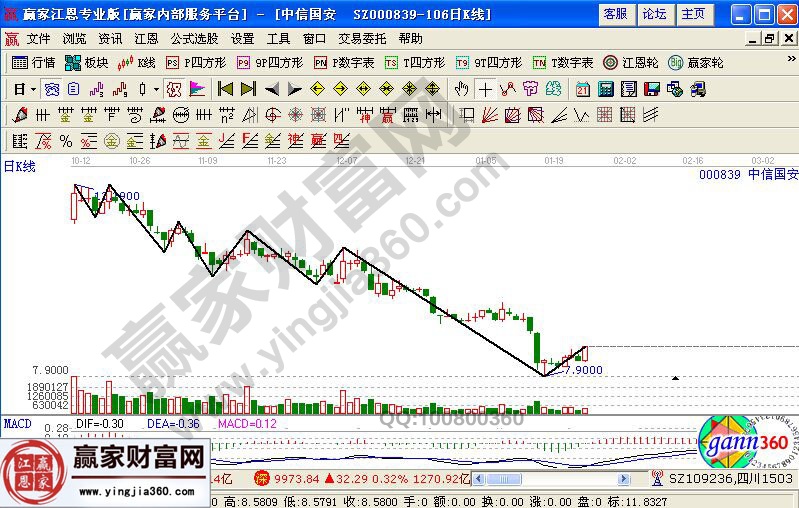This screenshot has width=799, height=508.
Task: Click the 板块 sector toolbar icon
Action: (86, 62)
